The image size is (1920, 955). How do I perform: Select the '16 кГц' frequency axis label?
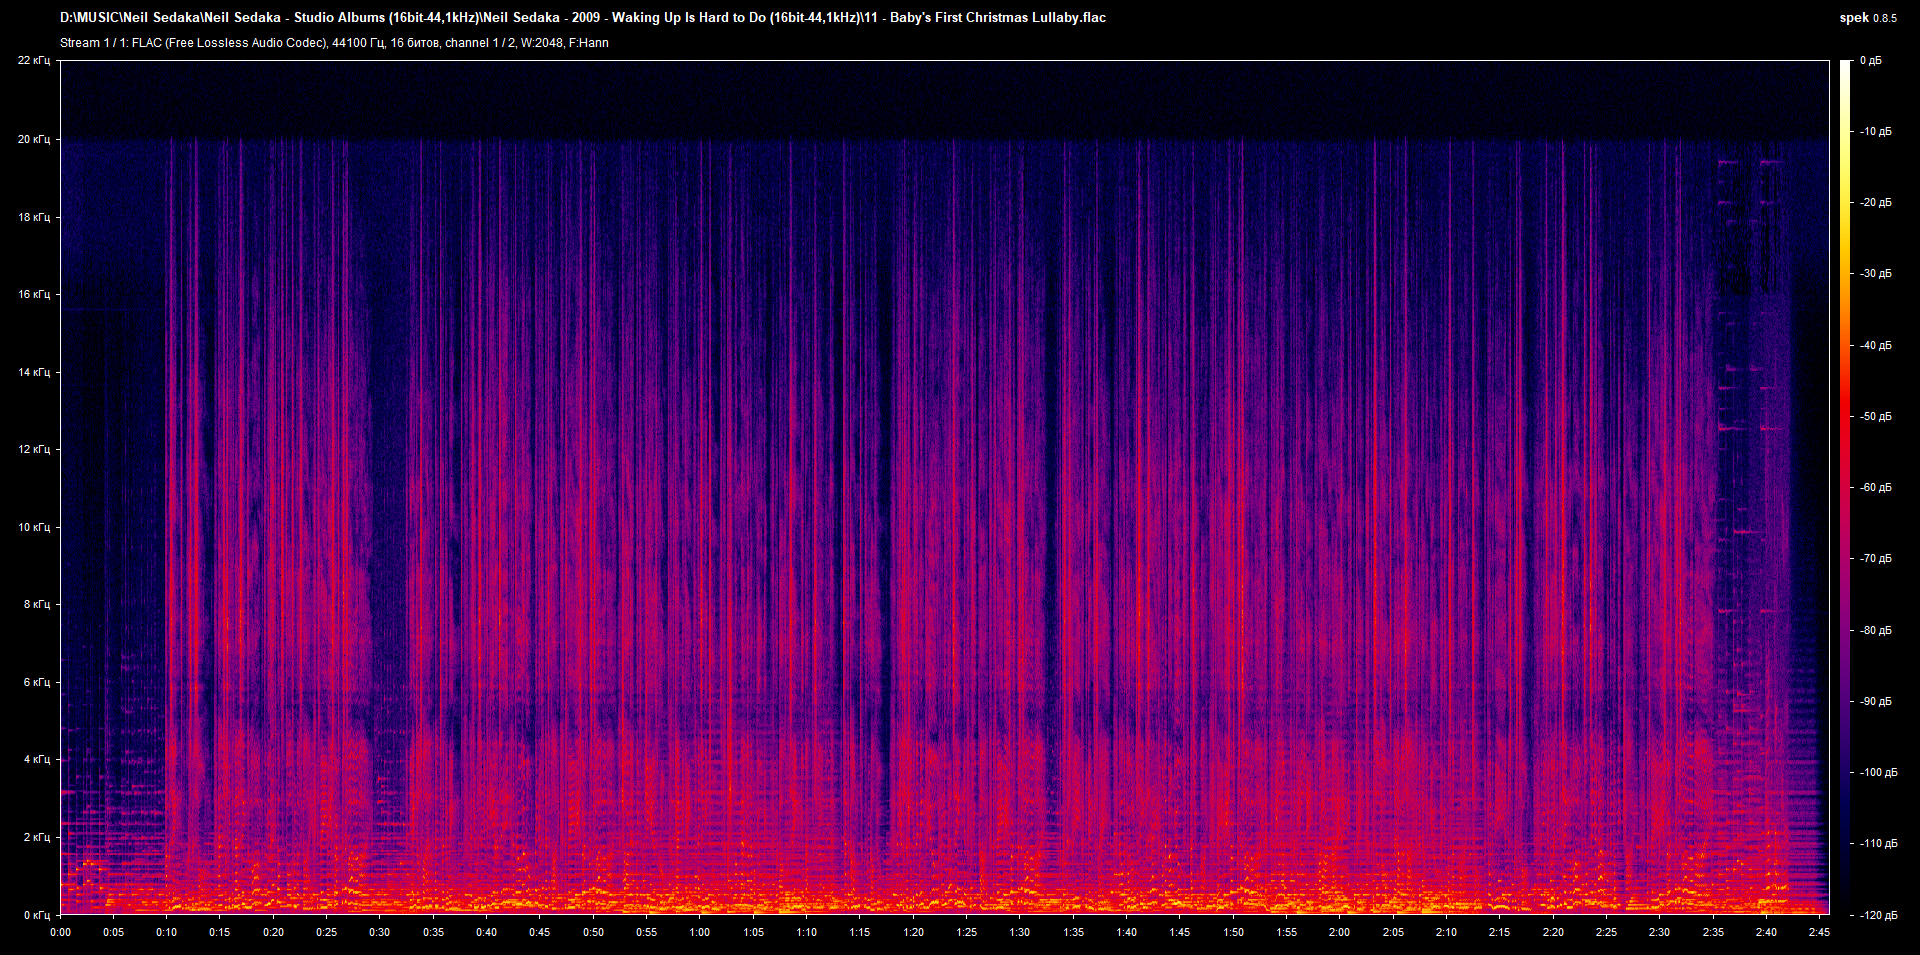(34, 294)
